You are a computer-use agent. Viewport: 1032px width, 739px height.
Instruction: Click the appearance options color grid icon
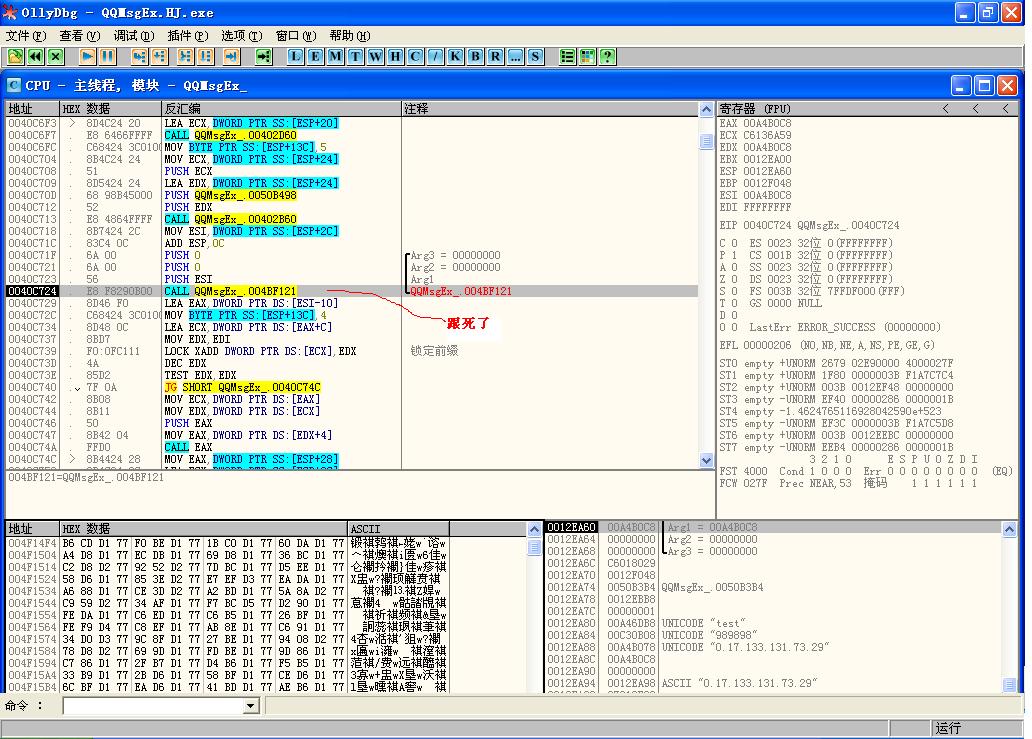pos(587,57)
